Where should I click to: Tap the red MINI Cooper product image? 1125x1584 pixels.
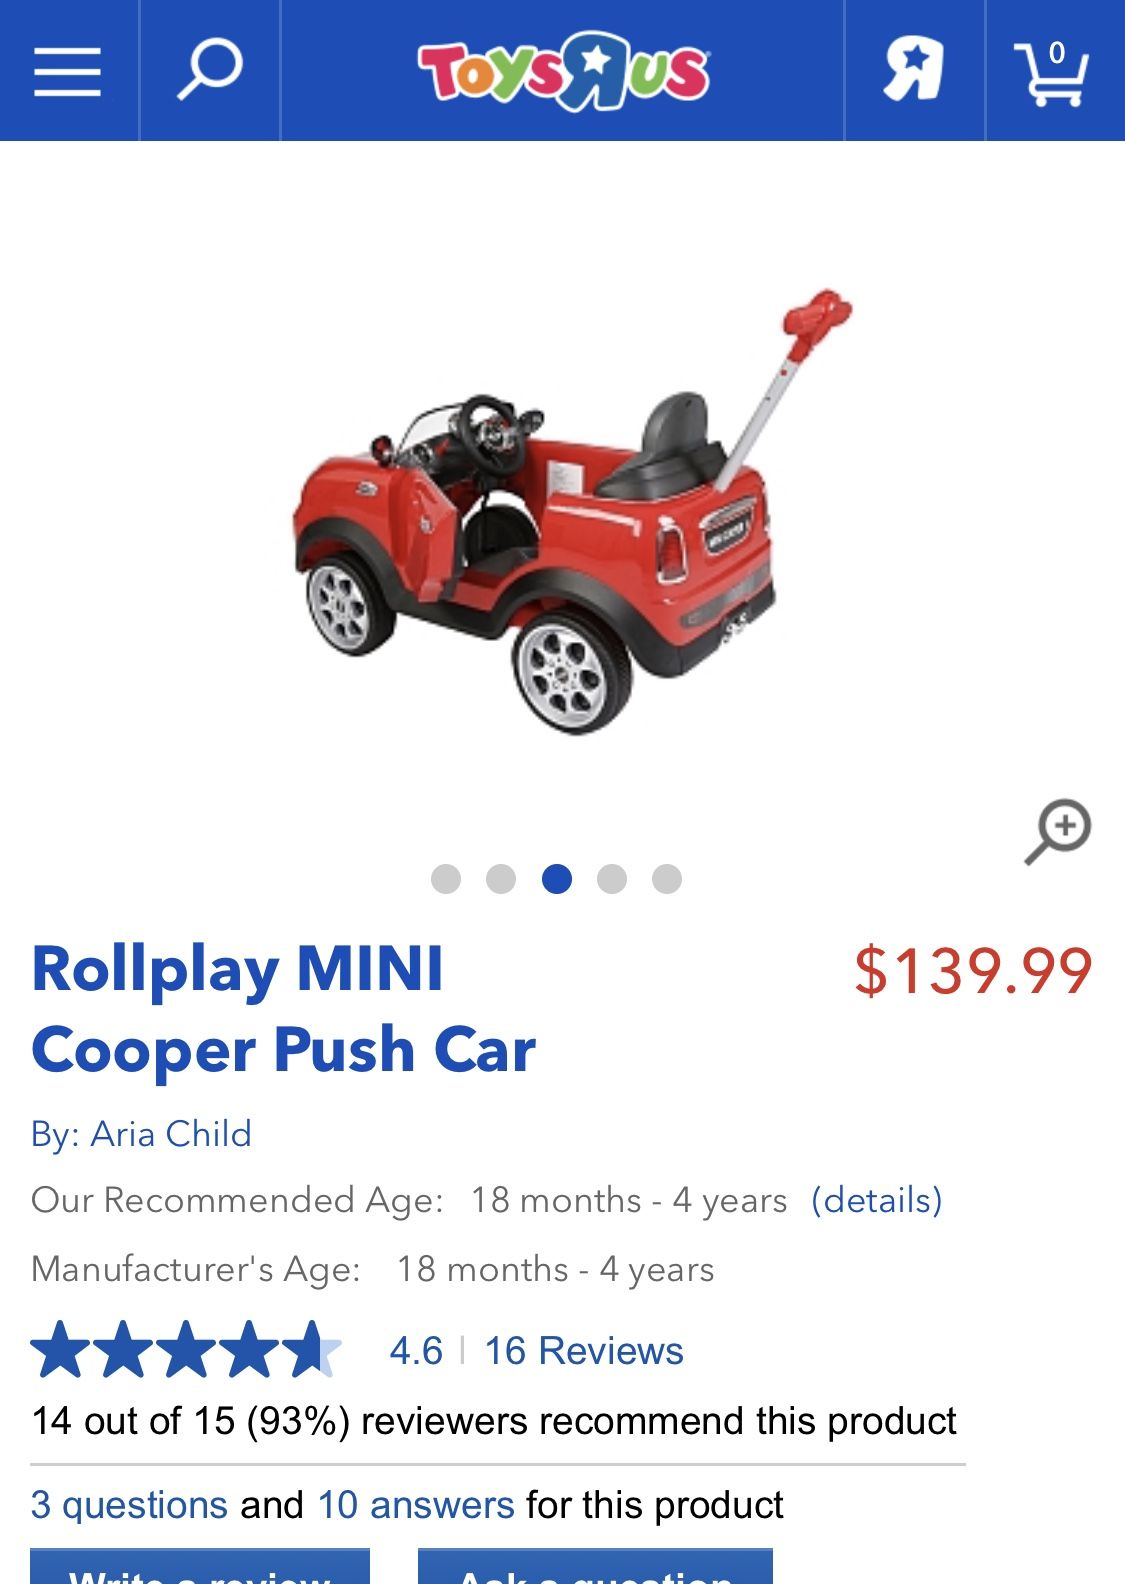point(572,512)
